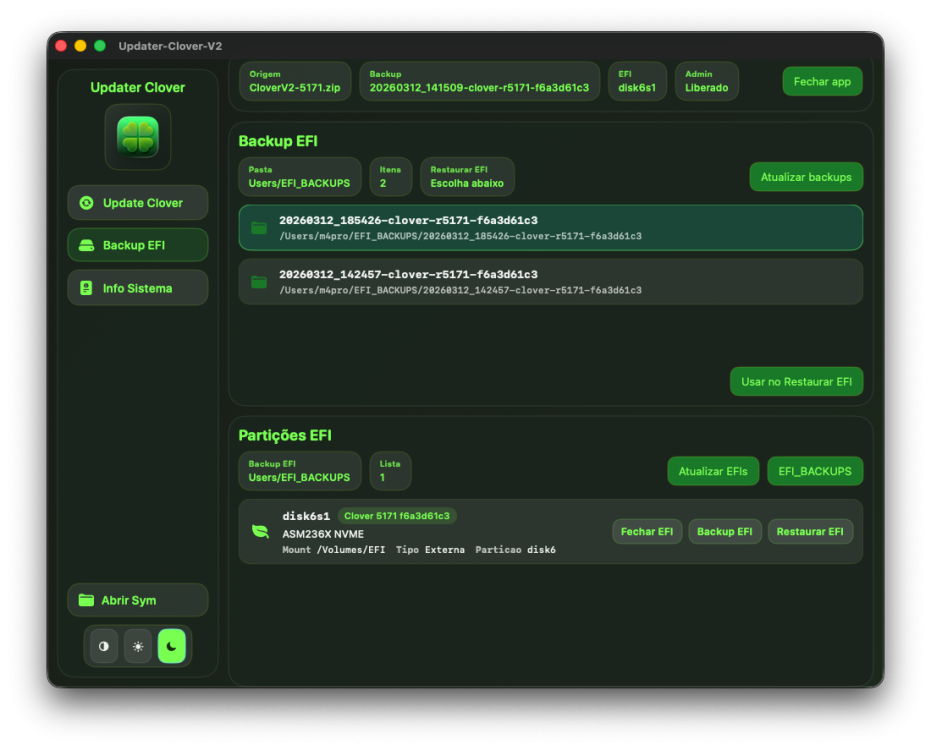This screenshot has width=931, height=750.
Task: Click the folder icon of backup 20260312_185426
Action: tap(259, 227)
